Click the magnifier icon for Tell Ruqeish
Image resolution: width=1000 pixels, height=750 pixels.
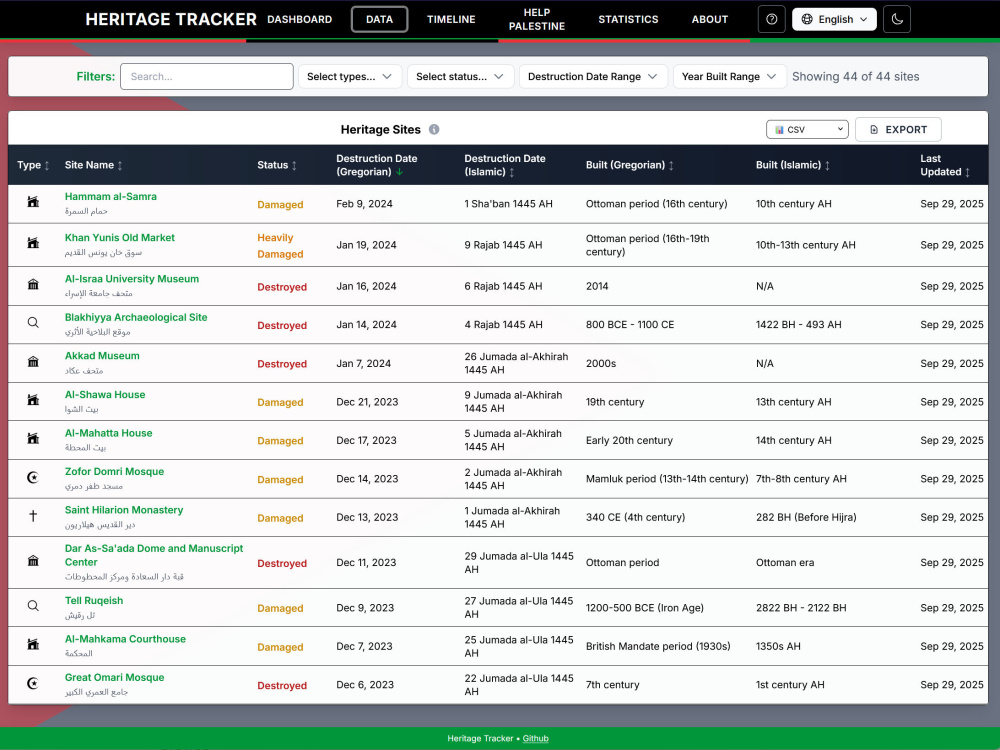click(33, 606)
